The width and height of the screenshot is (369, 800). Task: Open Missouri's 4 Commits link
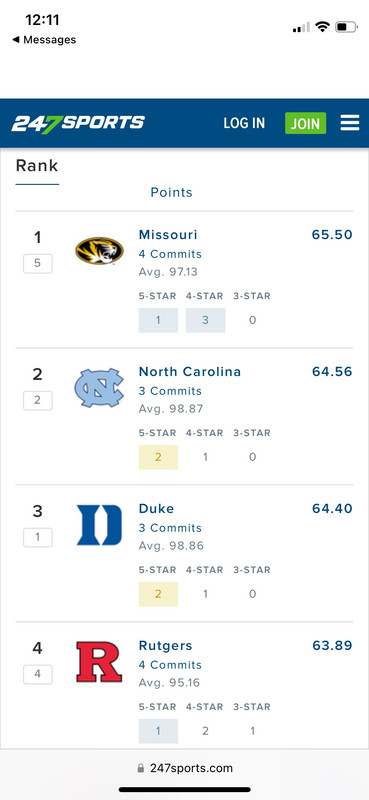pos(170,254)
